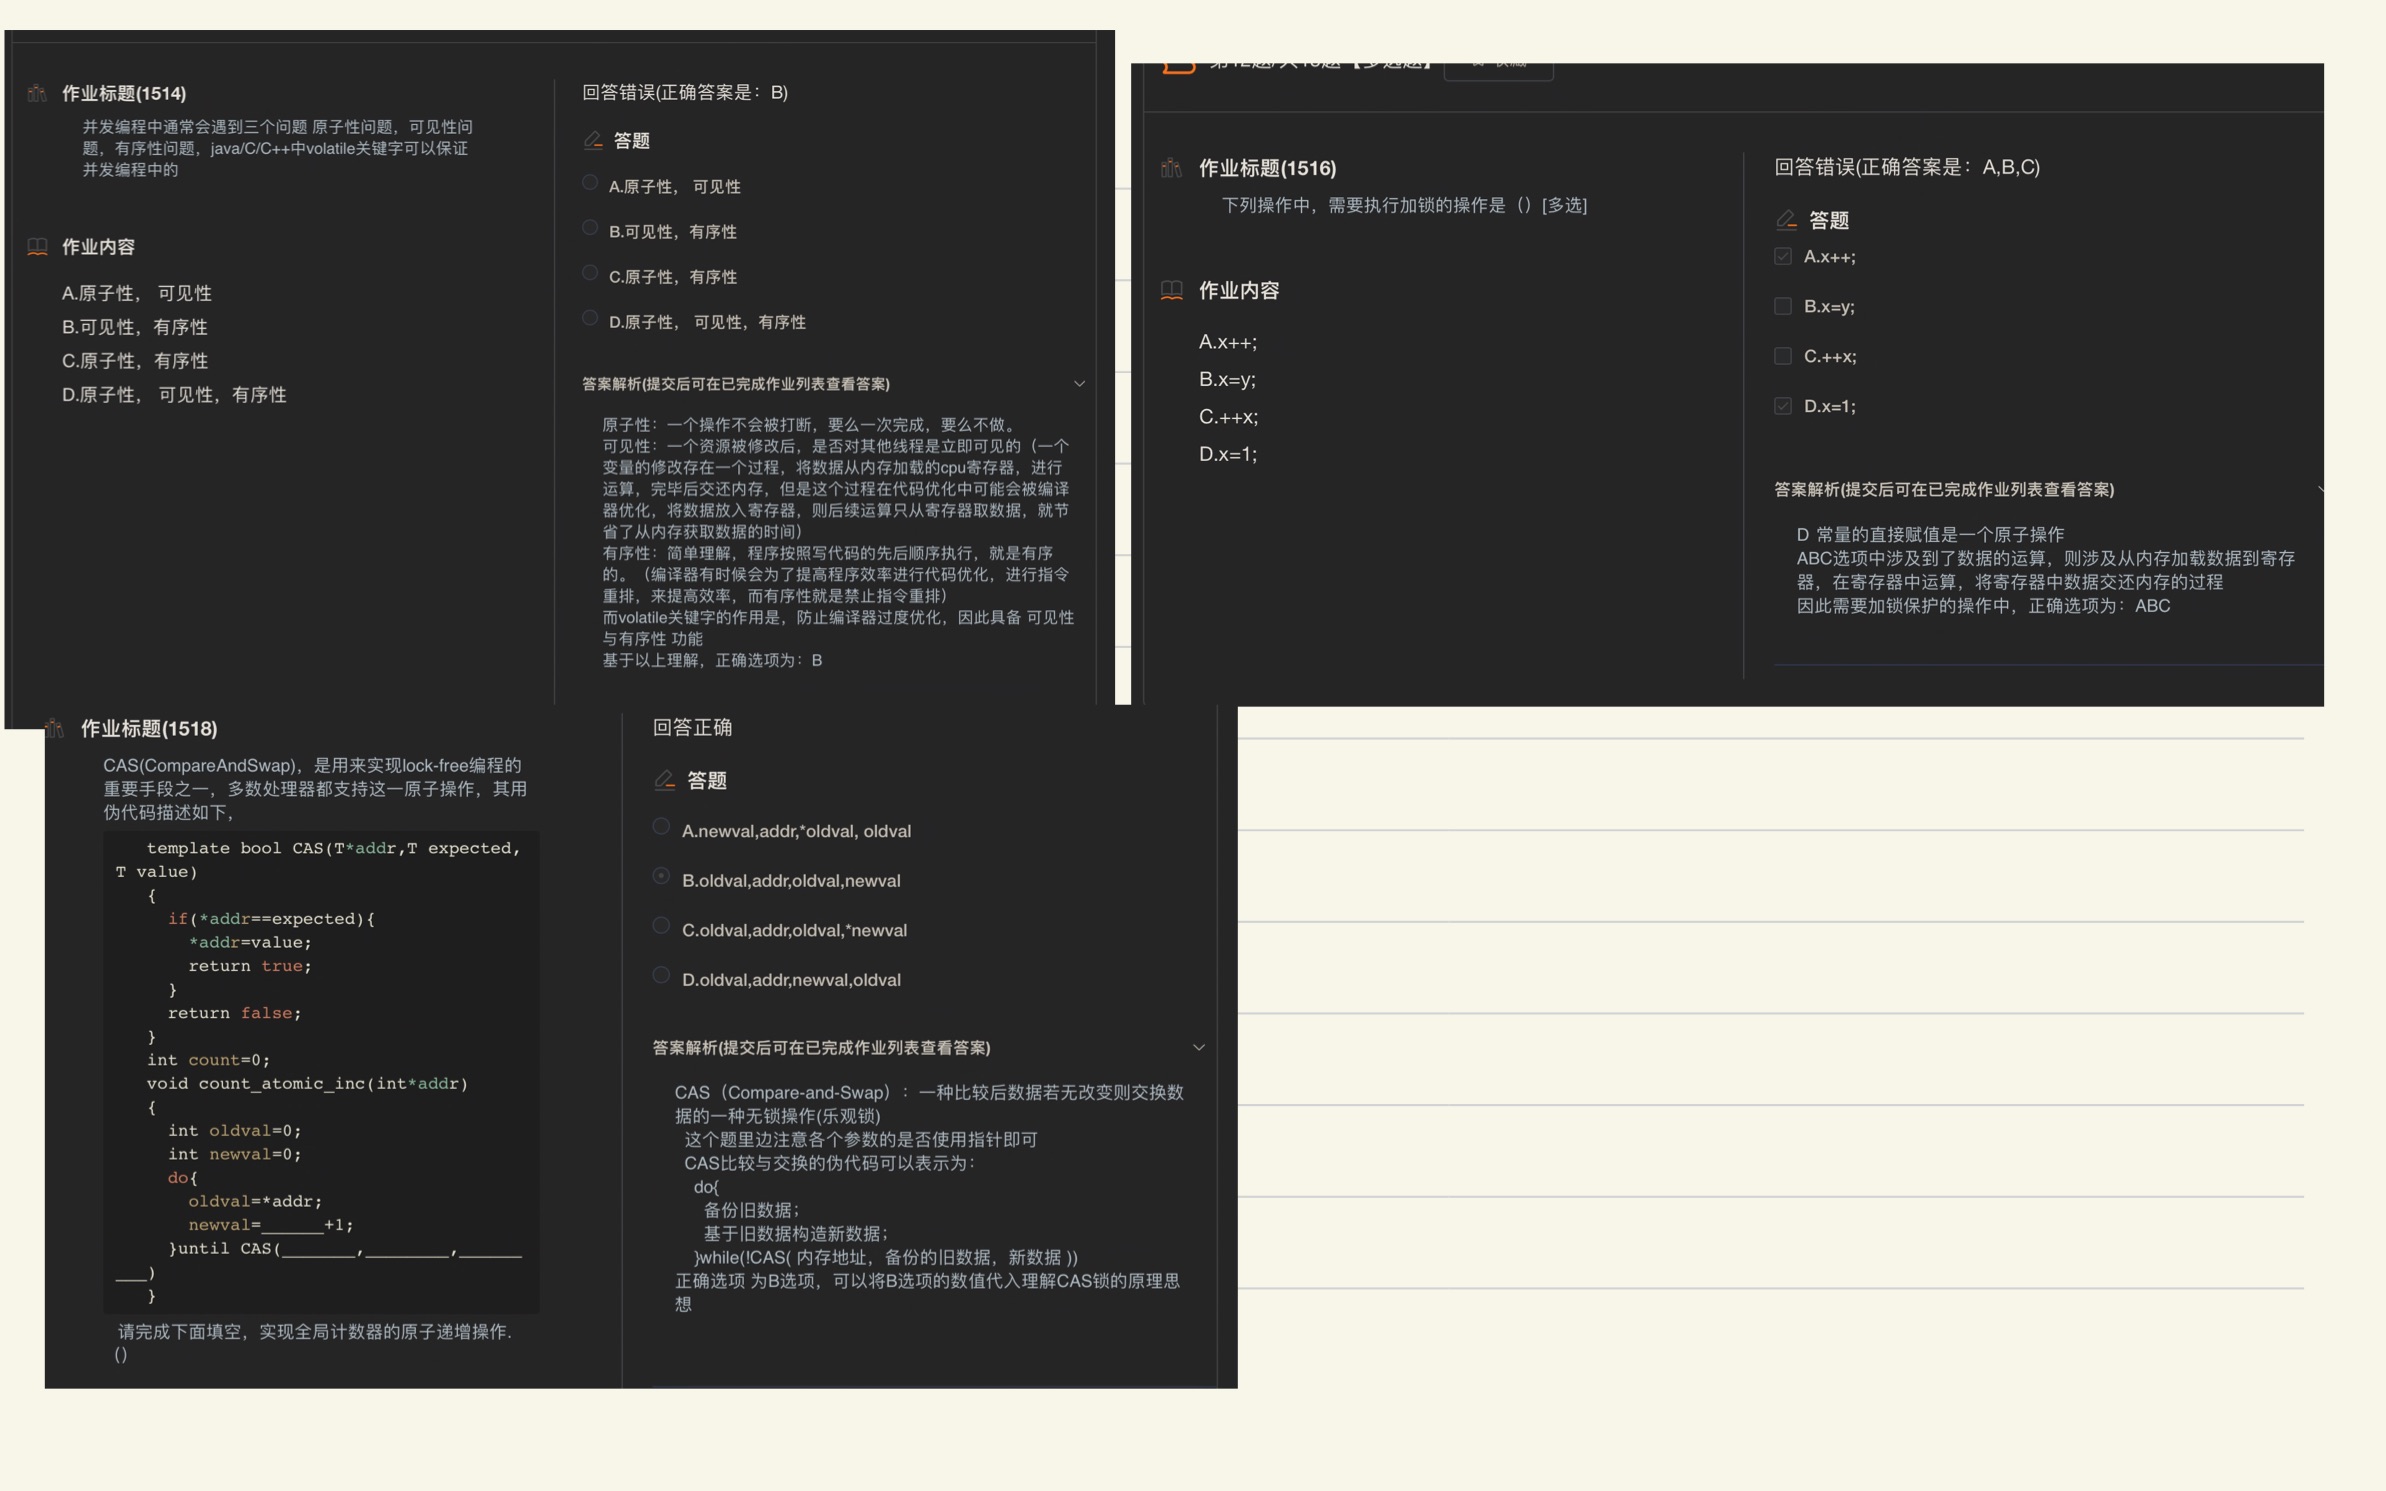Check the B.x=y; checkbox
This screenshot has width=2386, height=1491.
pyautogui.click(x=1783, y=307)
